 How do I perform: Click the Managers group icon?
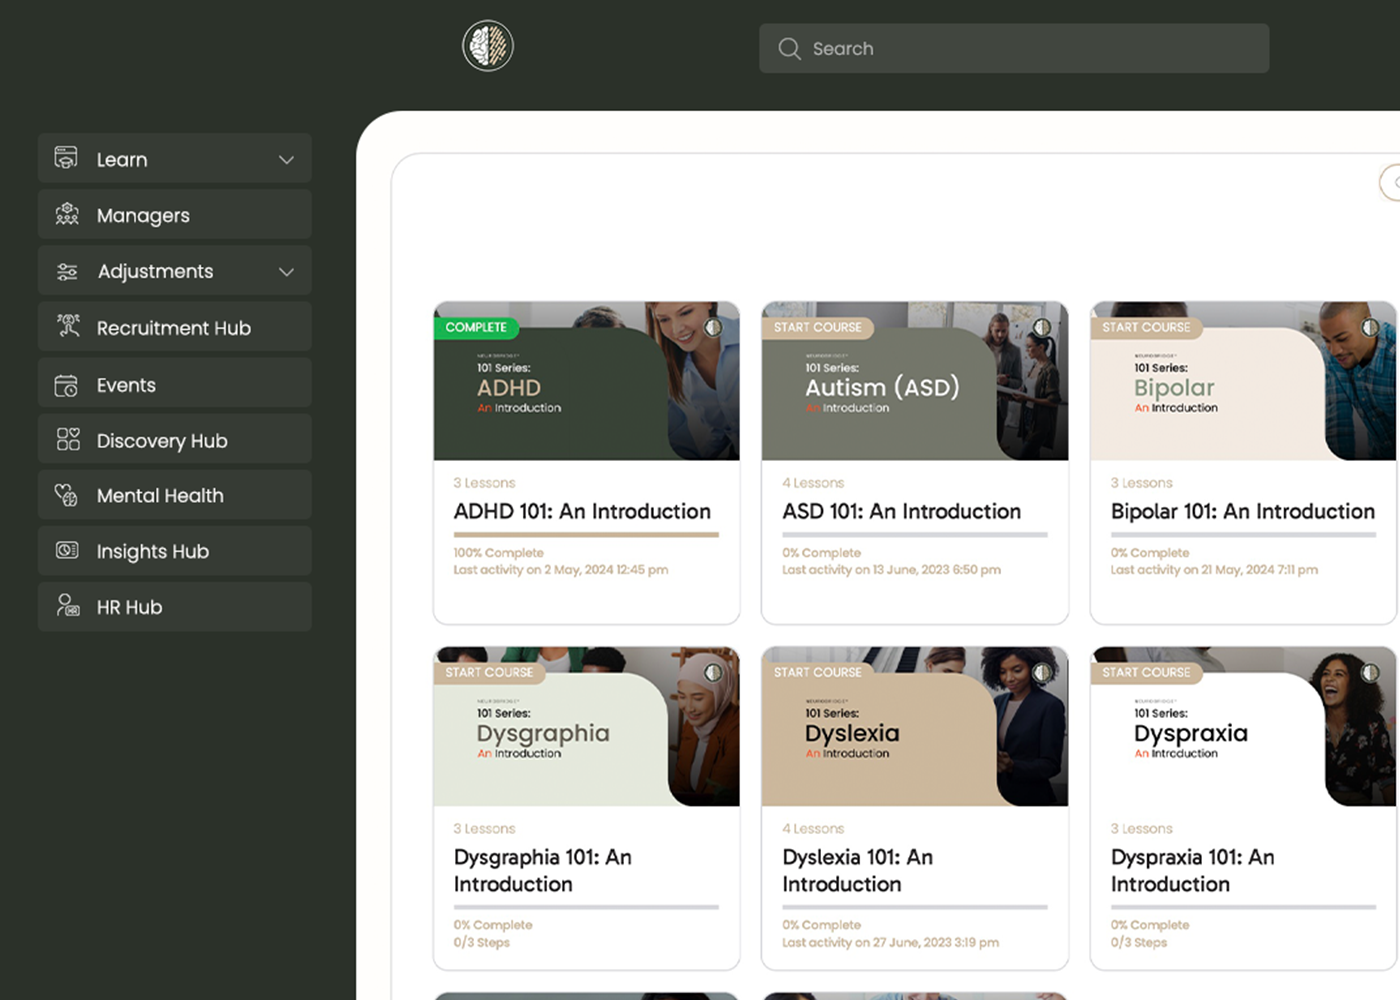click(x=66, y=214)
